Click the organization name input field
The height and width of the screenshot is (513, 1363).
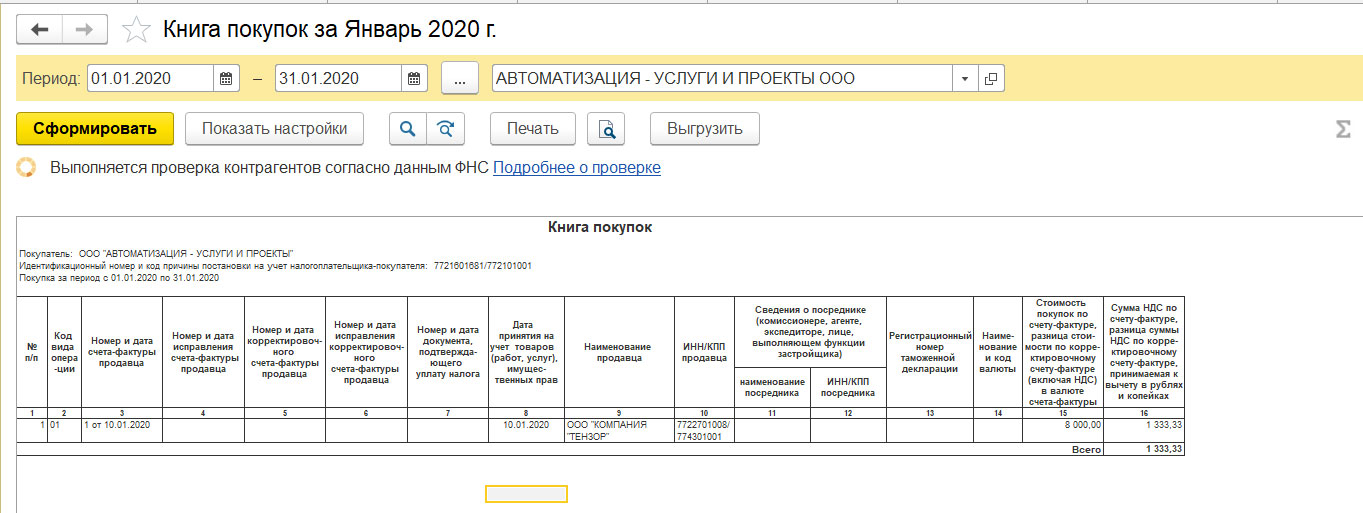pos(720,78)
